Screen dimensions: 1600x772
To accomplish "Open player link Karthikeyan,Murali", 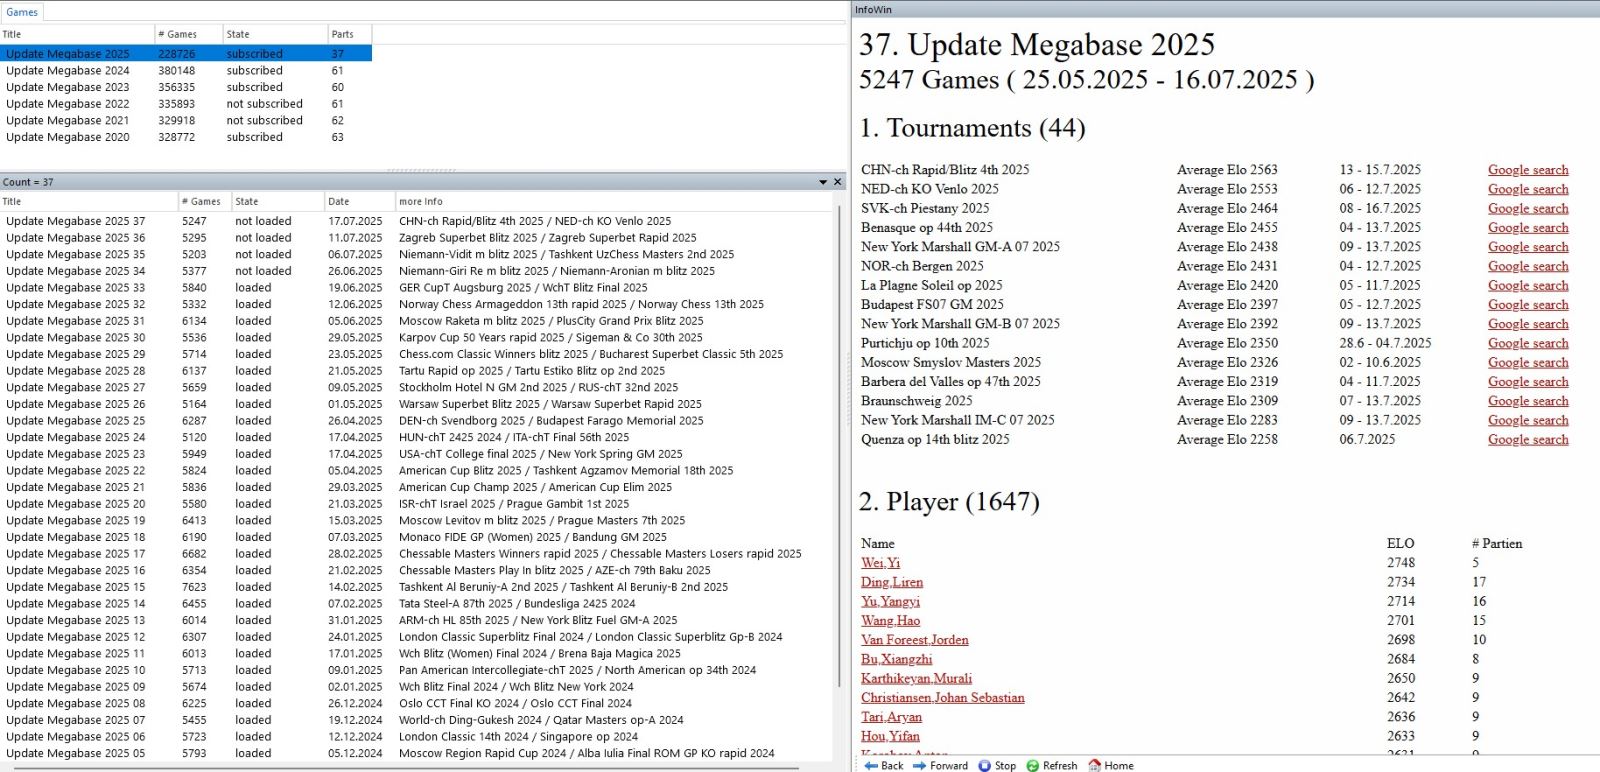I will coord(916,678).
